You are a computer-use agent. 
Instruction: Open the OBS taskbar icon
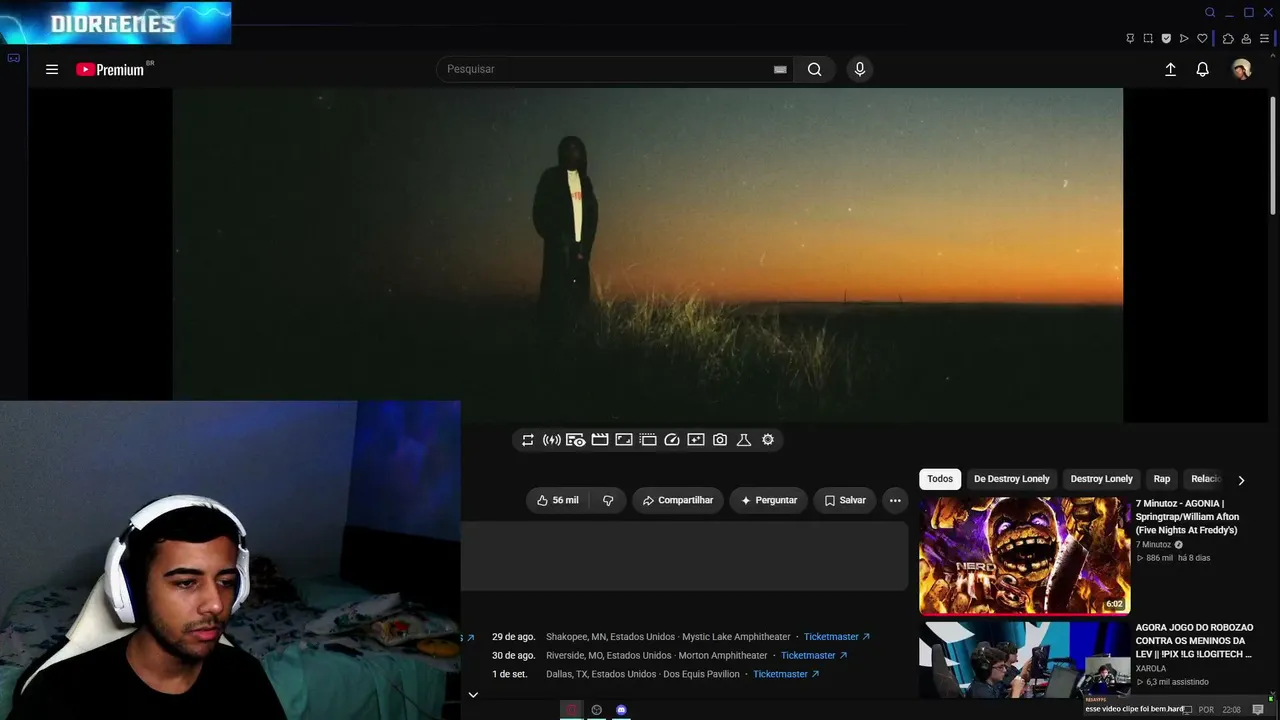pyautogui.click(x=597, y=710)
